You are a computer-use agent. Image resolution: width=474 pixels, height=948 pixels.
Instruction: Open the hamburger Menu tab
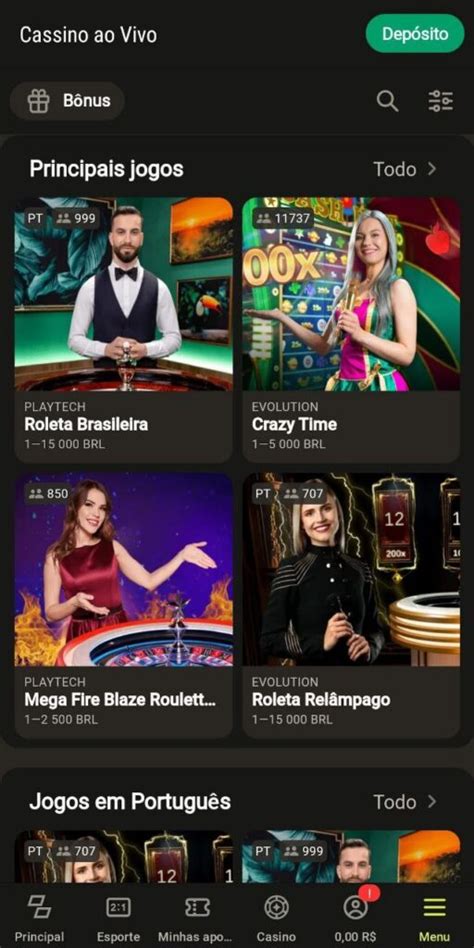click(435, 919)
